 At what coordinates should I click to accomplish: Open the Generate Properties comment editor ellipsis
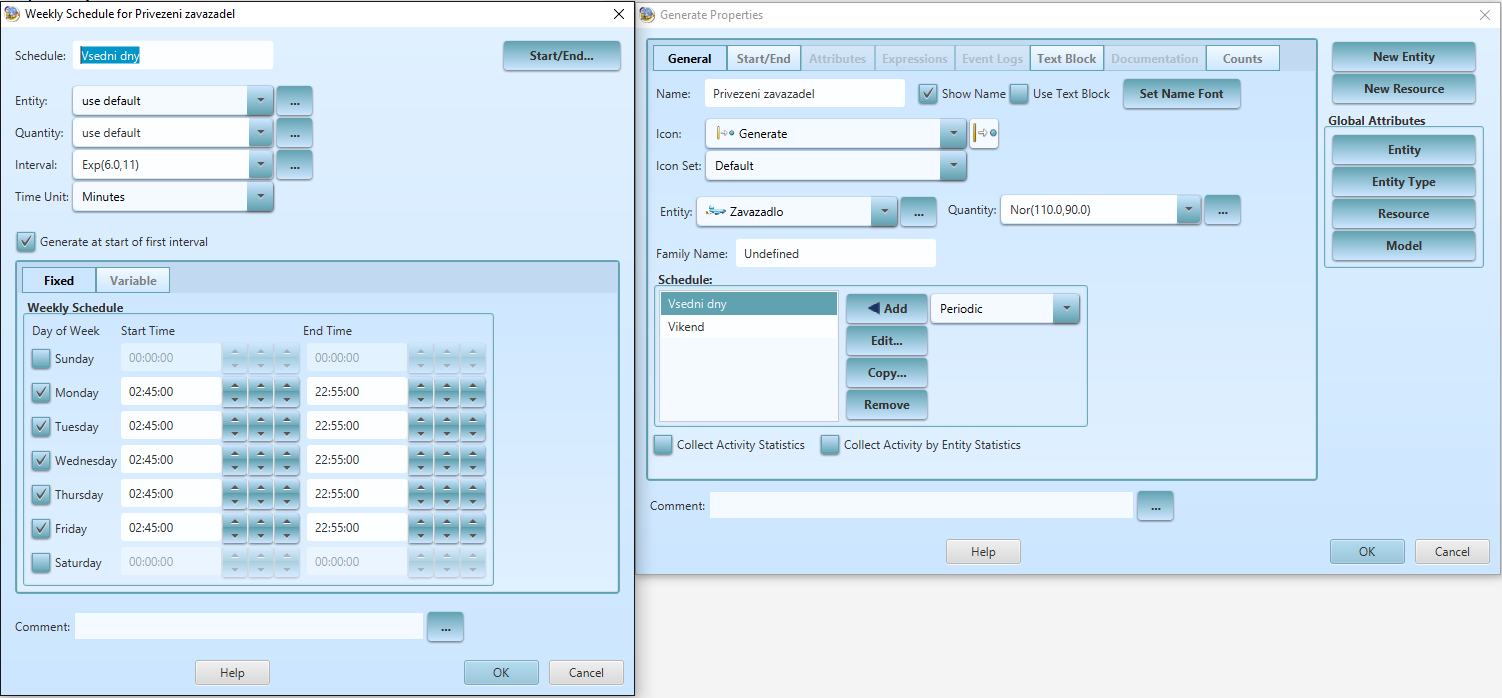(x=1155, y=506)
